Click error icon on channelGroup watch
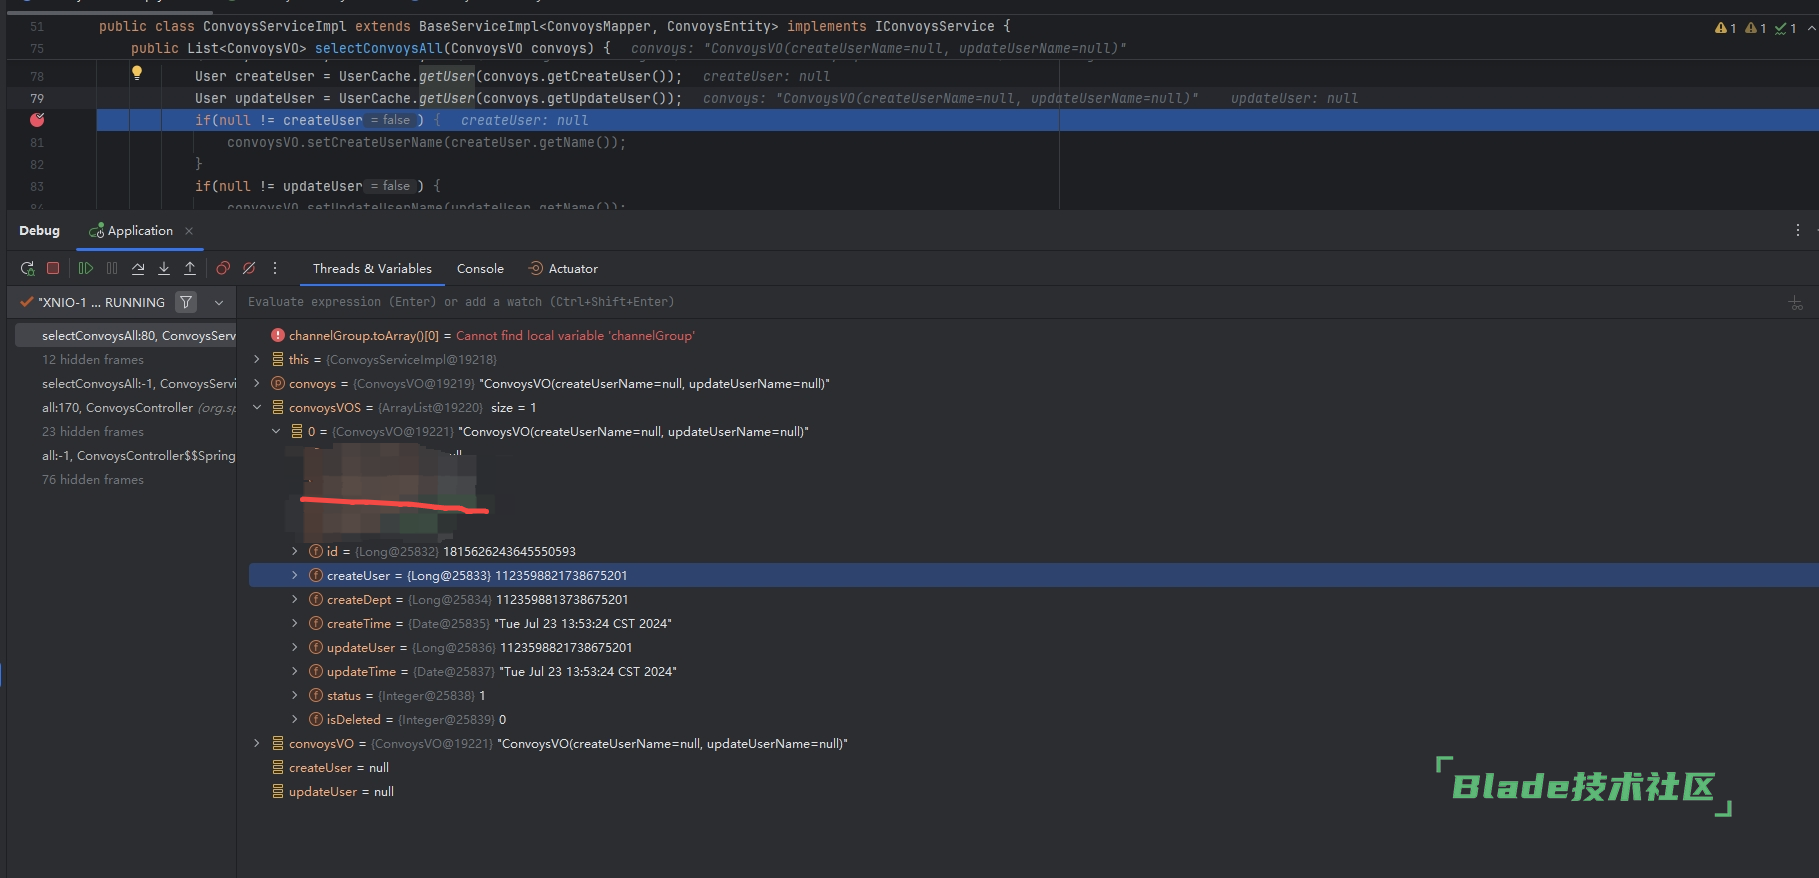1819x878 pixels. point(277,336)
